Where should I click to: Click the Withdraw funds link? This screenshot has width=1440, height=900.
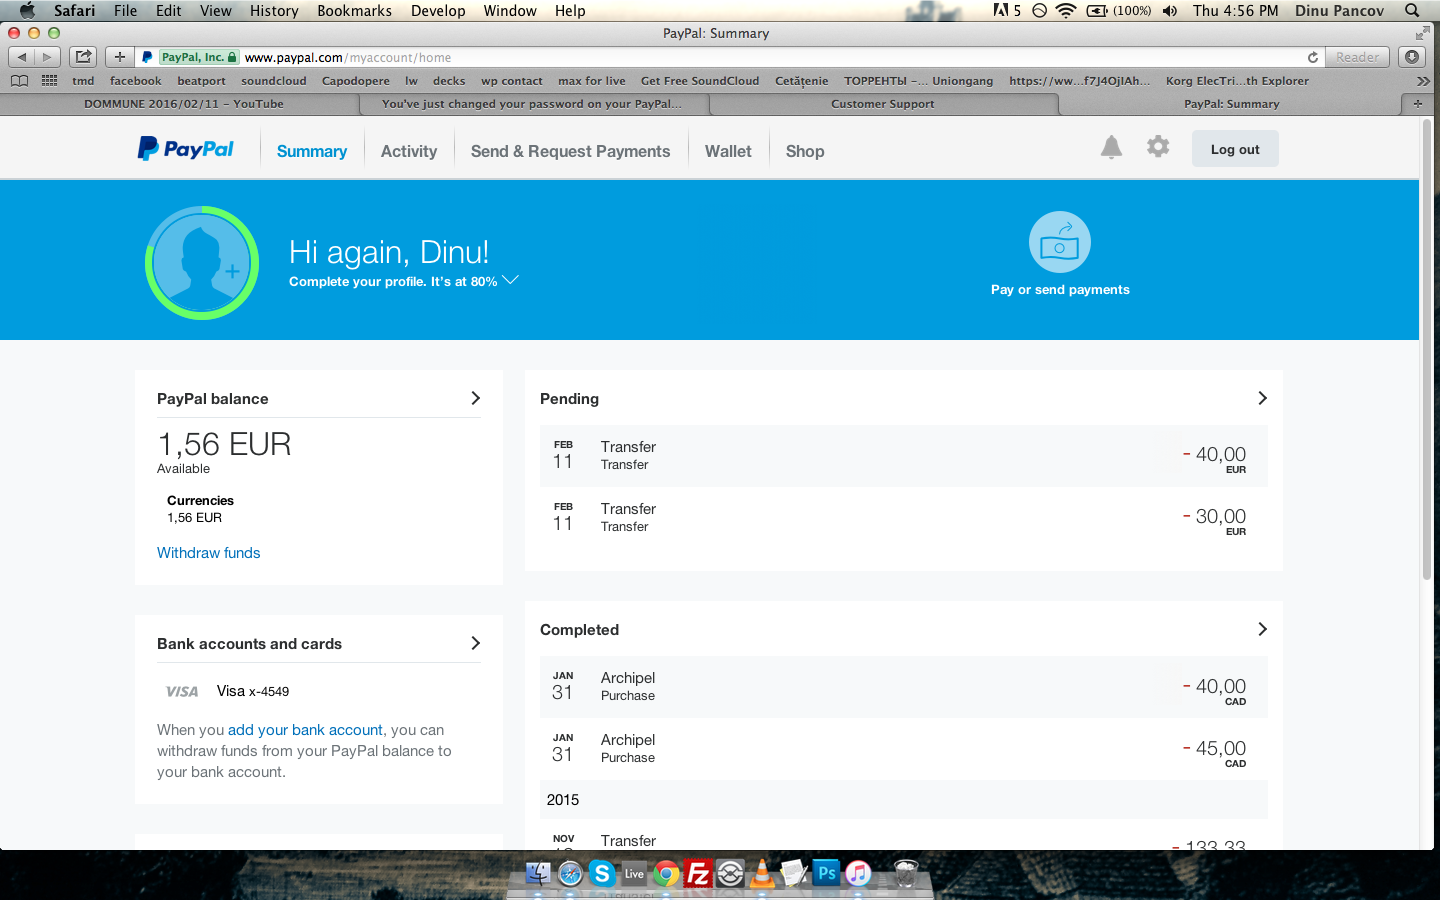[208, 553]
